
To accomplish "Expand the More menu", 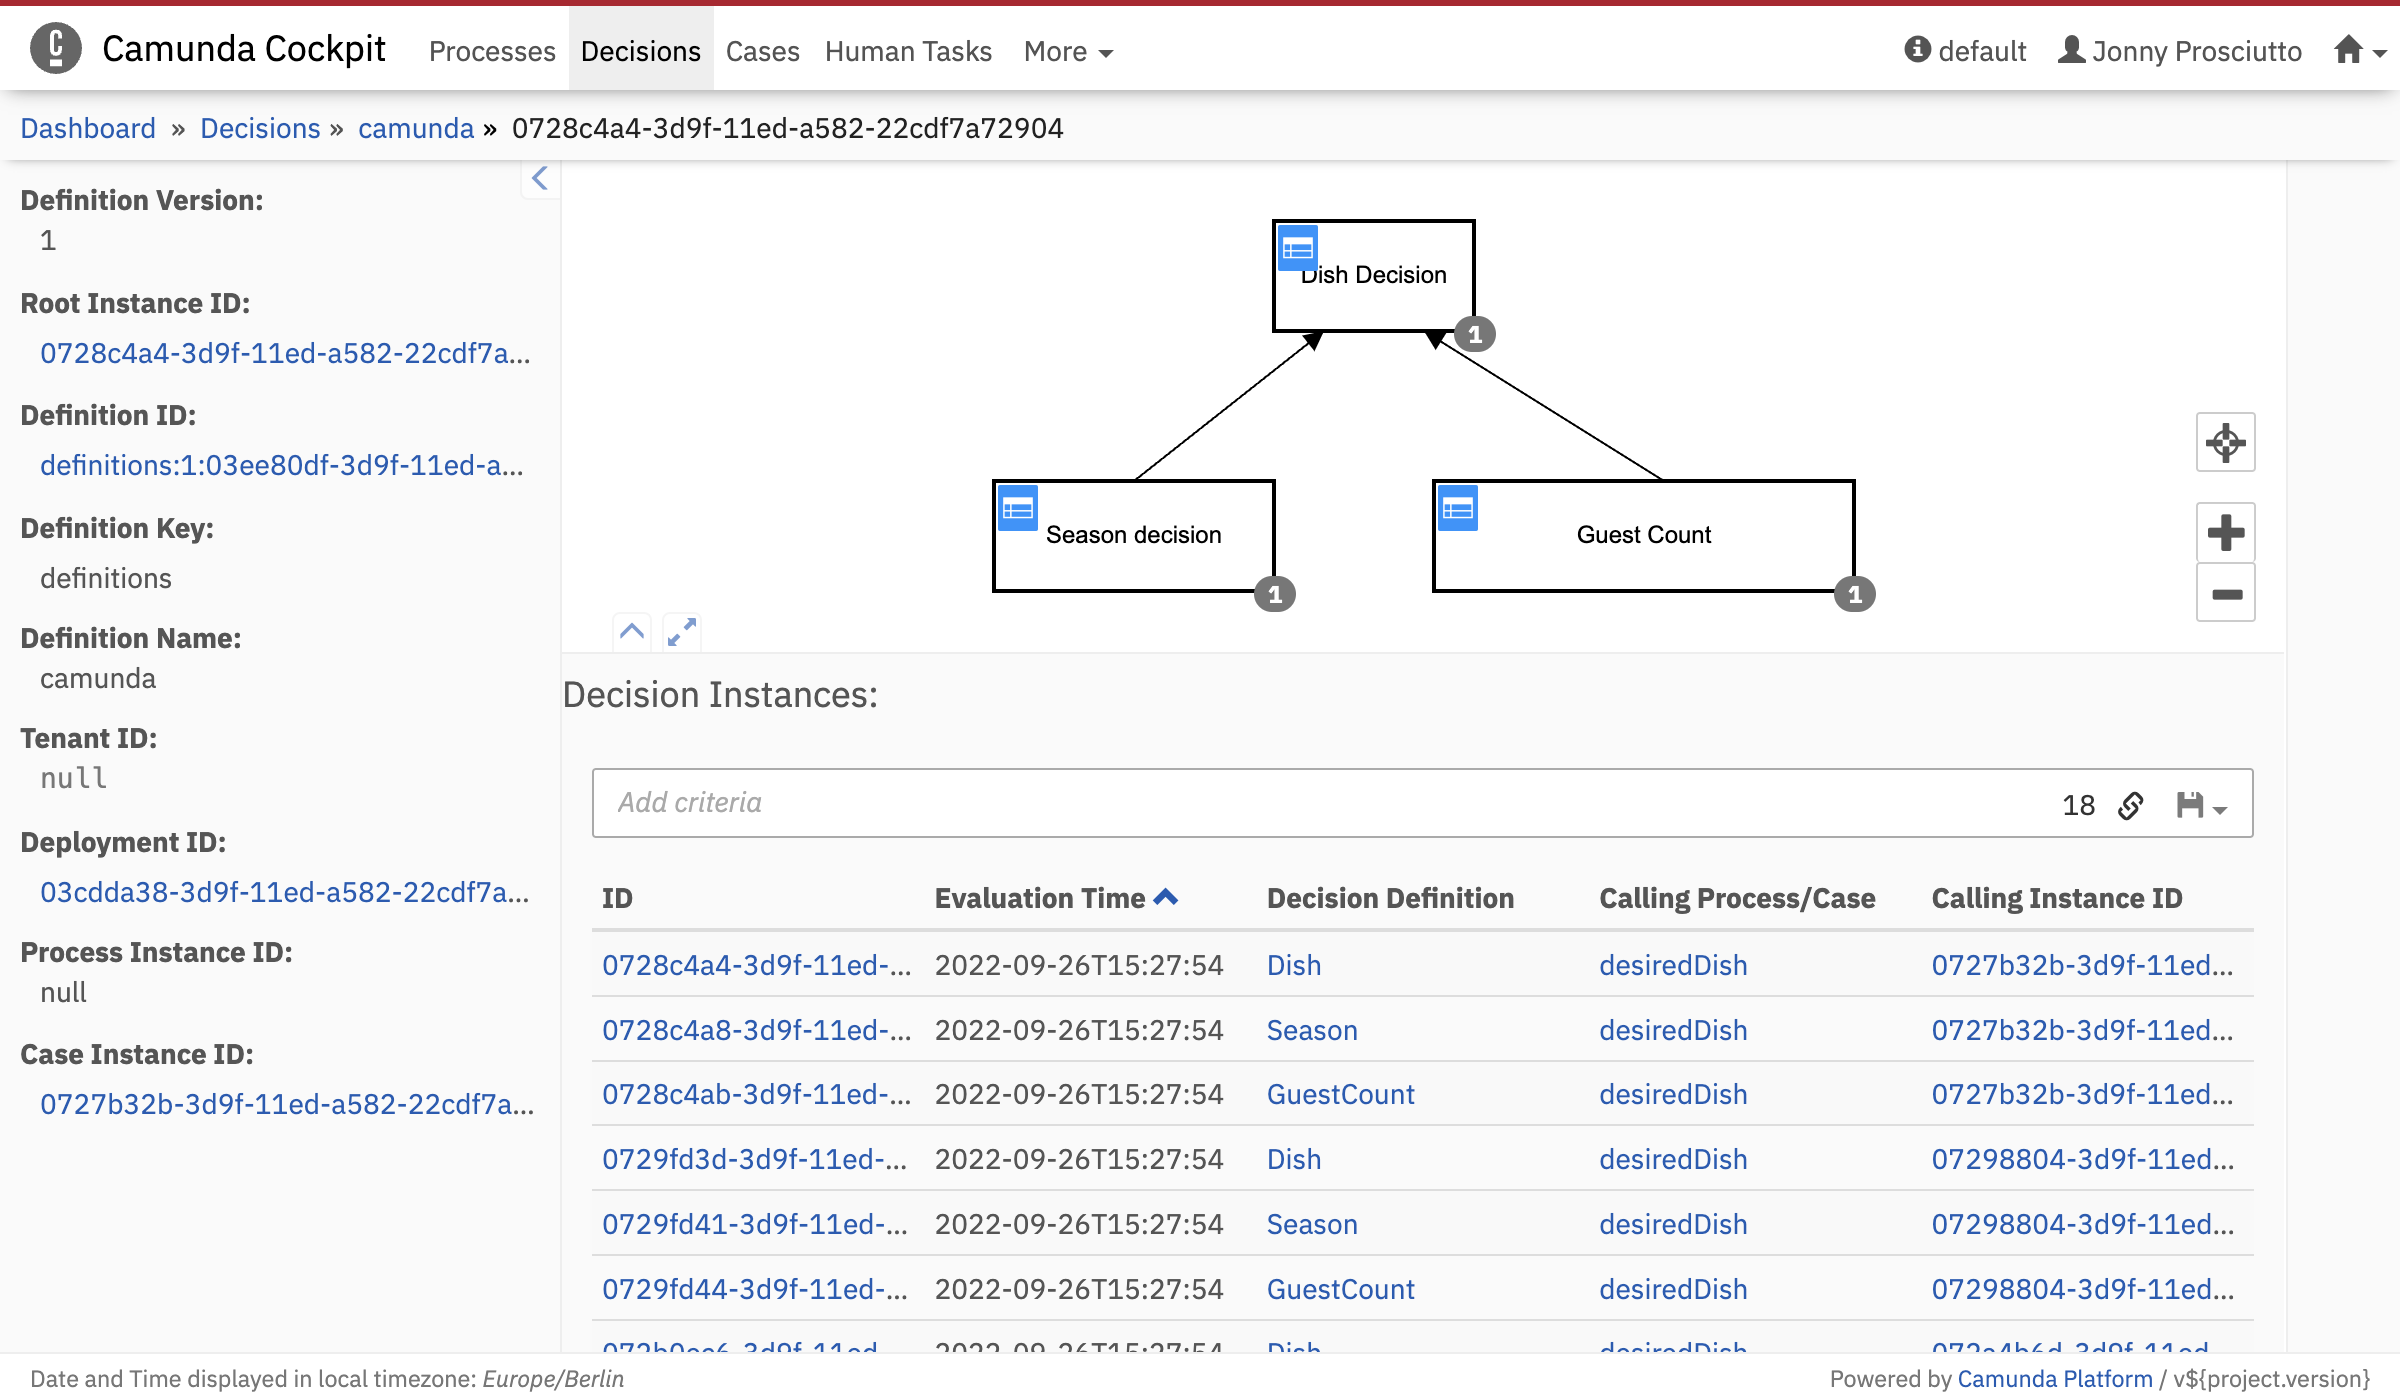I will pos(1068,51).
